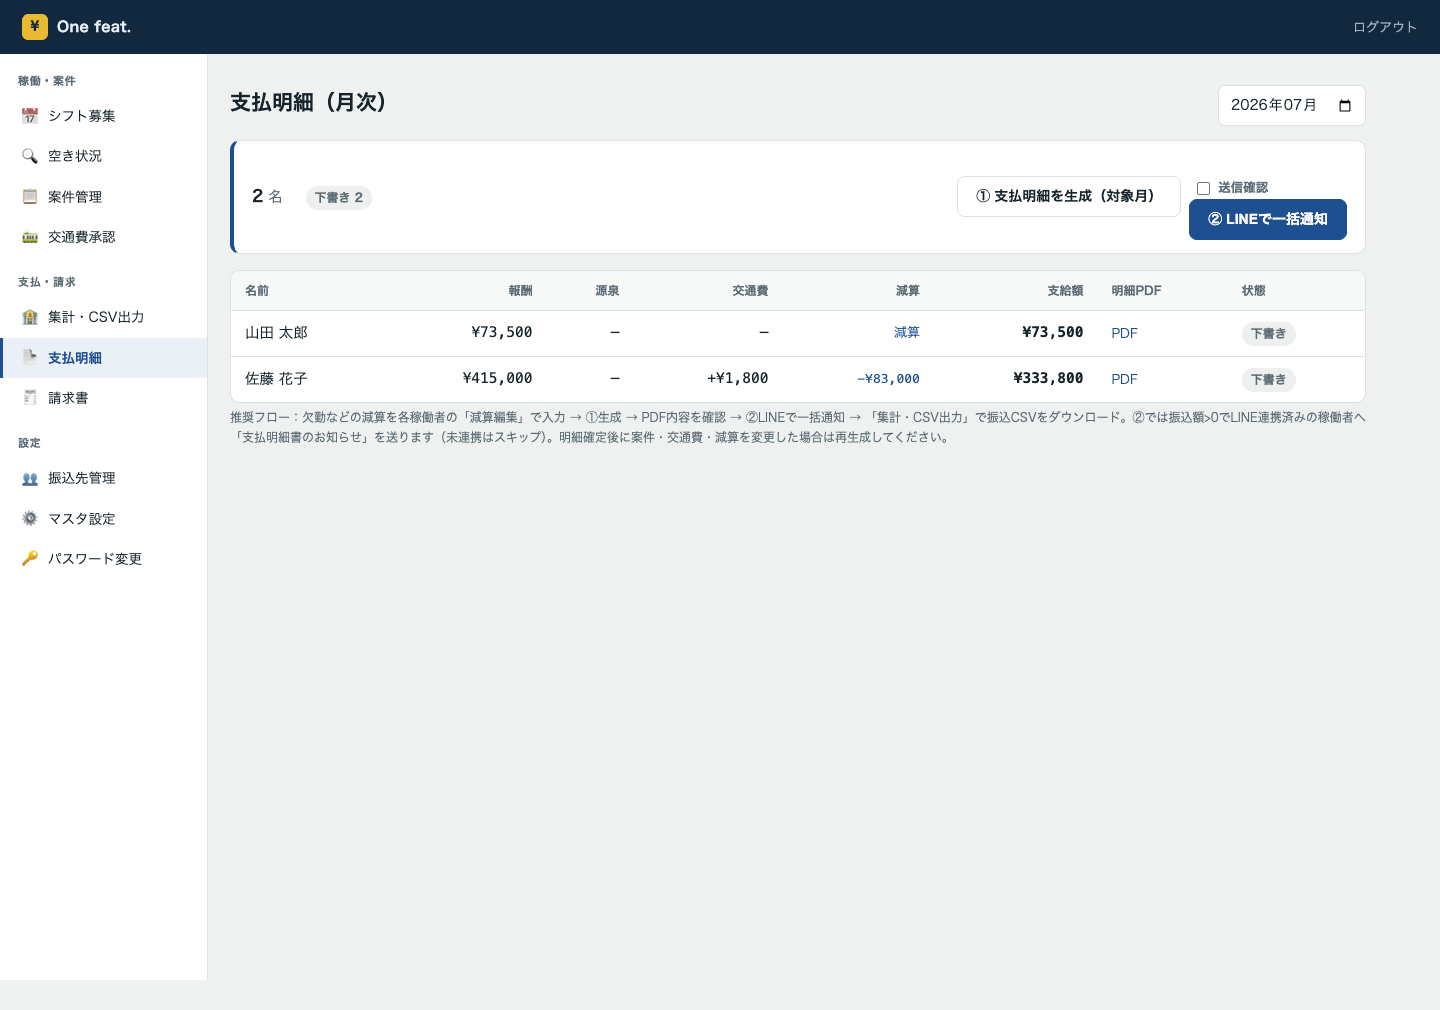Click the magnifier icon beside 空き状況

pos(30,156)
